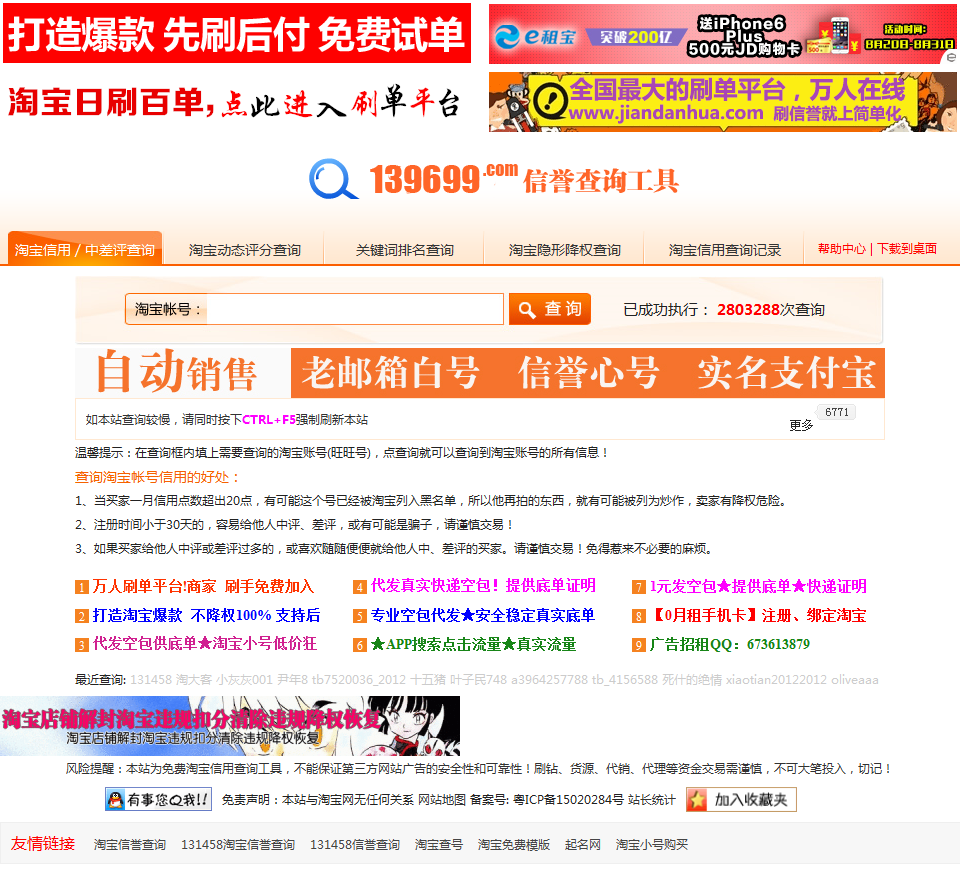This screenshot has height=873, width=960.
Task: Click the 更多 link
Action: click(801, 425)
